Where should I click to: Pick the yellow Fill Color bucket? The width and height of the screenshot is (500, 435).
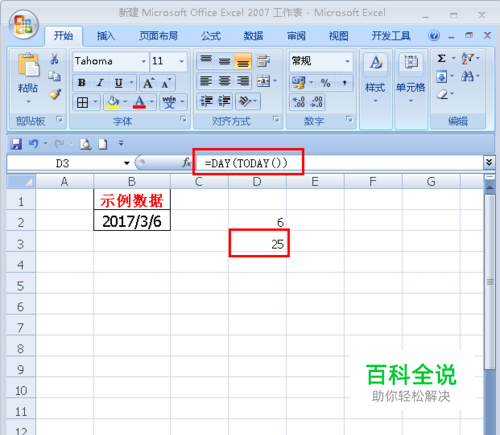click(x=113, y=102)
